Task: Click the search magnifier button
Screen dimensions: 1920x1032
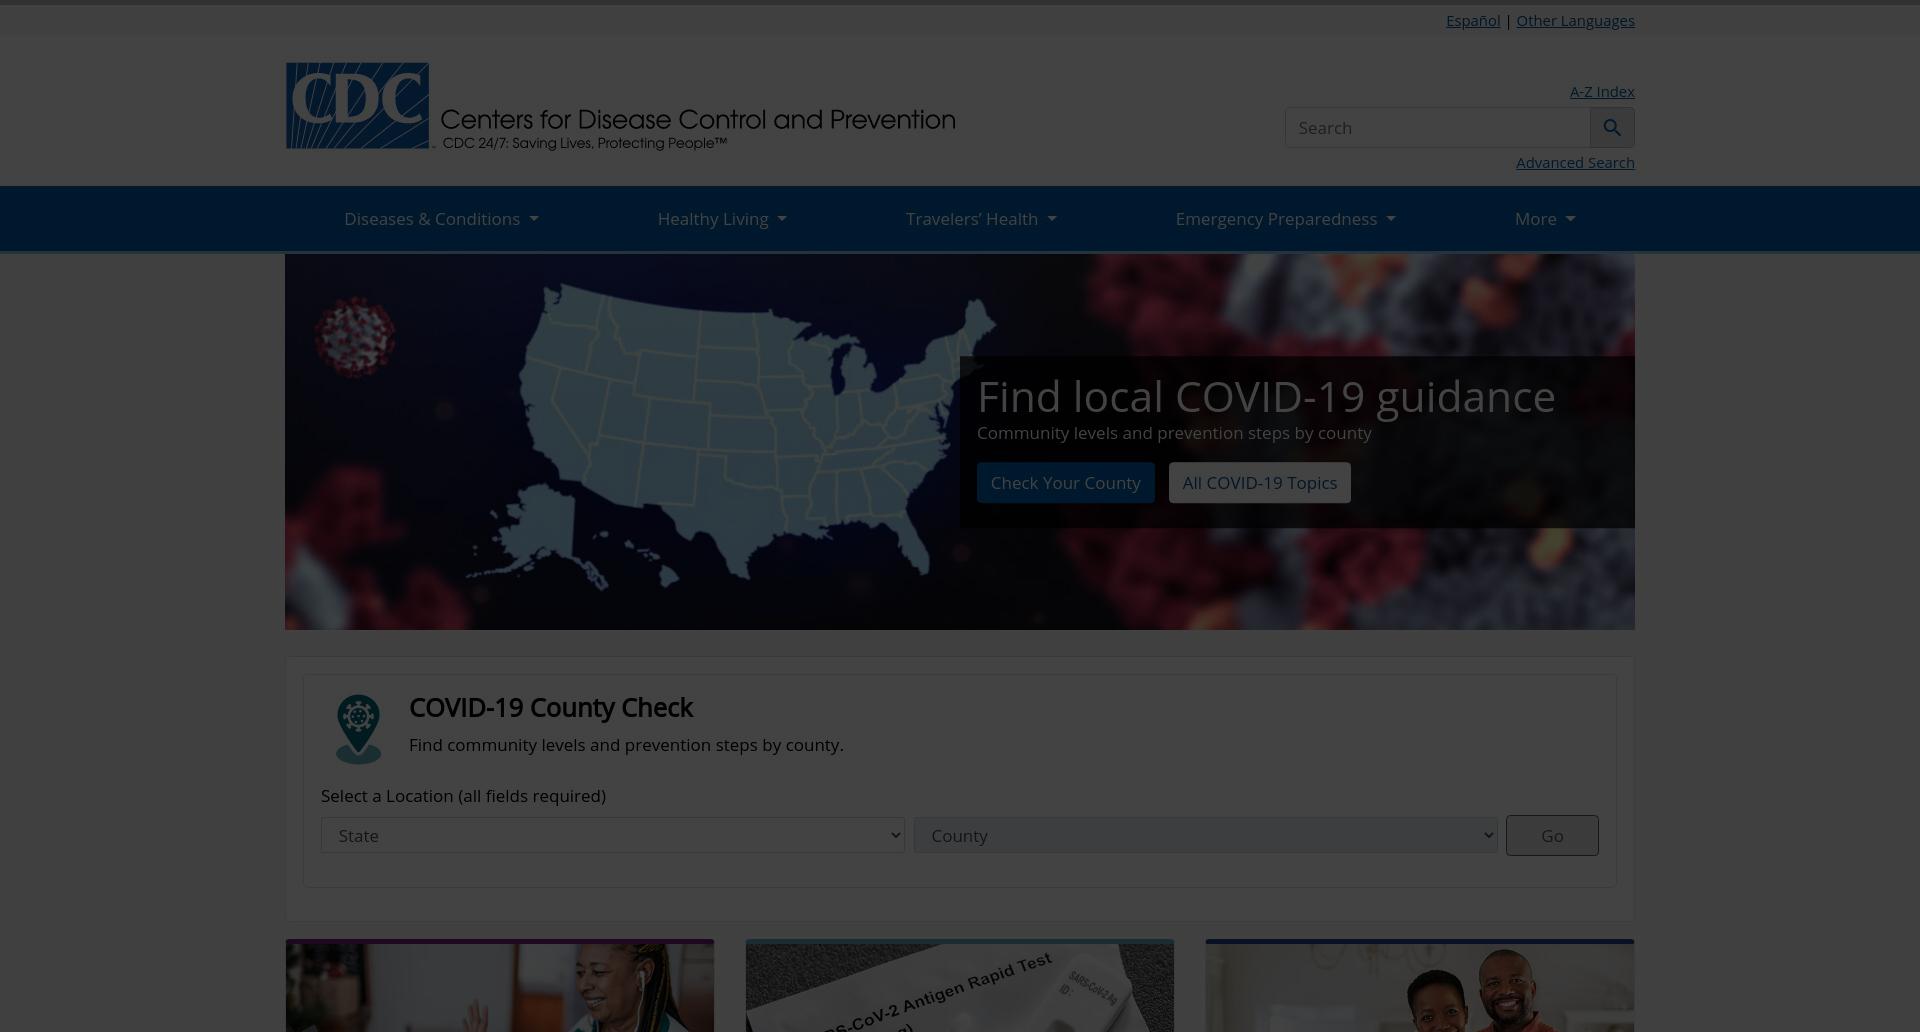Action: pyautogui.click(x=1612, y=128)
